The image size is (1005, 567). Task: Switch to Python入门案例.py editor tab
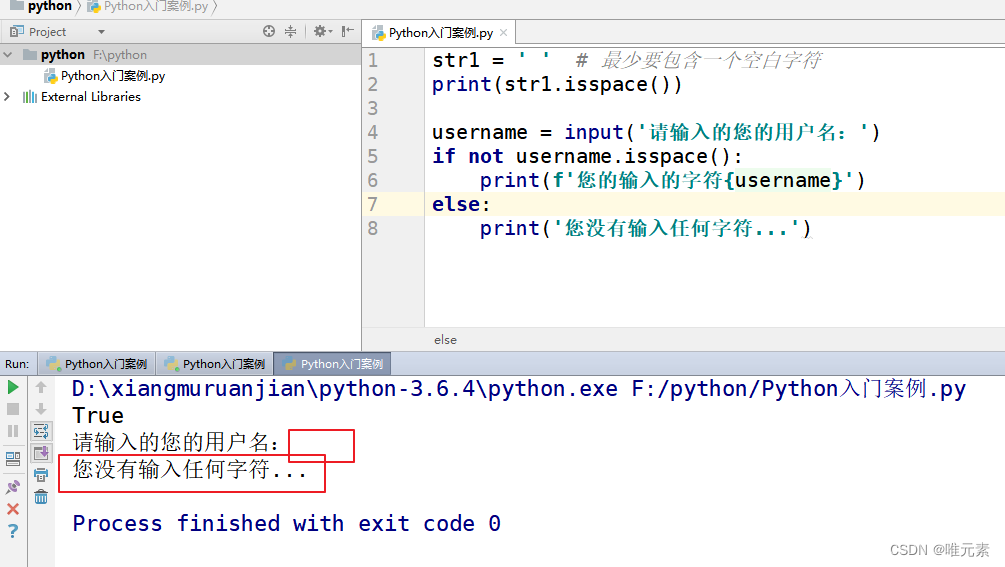pos(441,33)
